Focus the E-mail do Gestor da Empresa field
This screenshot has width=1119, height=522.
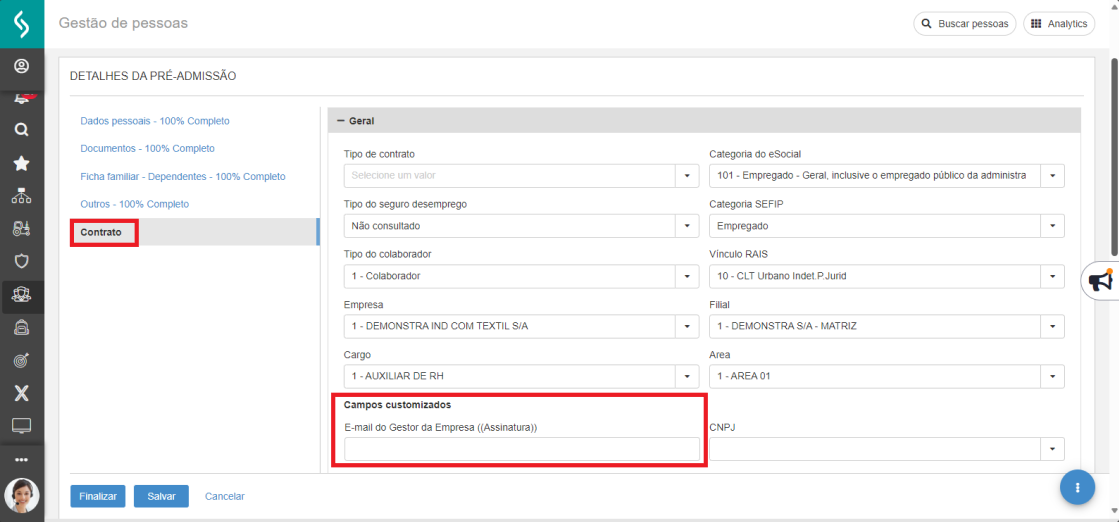tap(521, 450)
